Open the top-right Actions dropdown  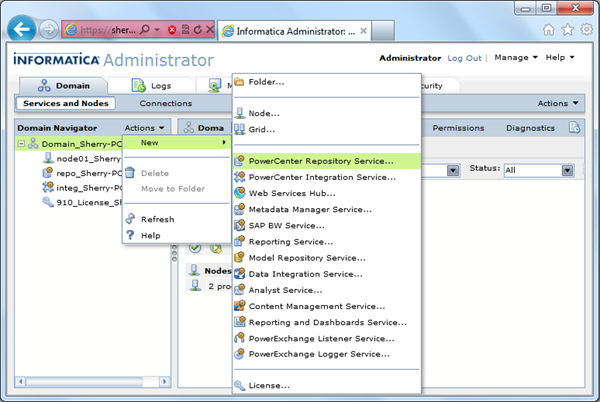[x=558, y=103]
